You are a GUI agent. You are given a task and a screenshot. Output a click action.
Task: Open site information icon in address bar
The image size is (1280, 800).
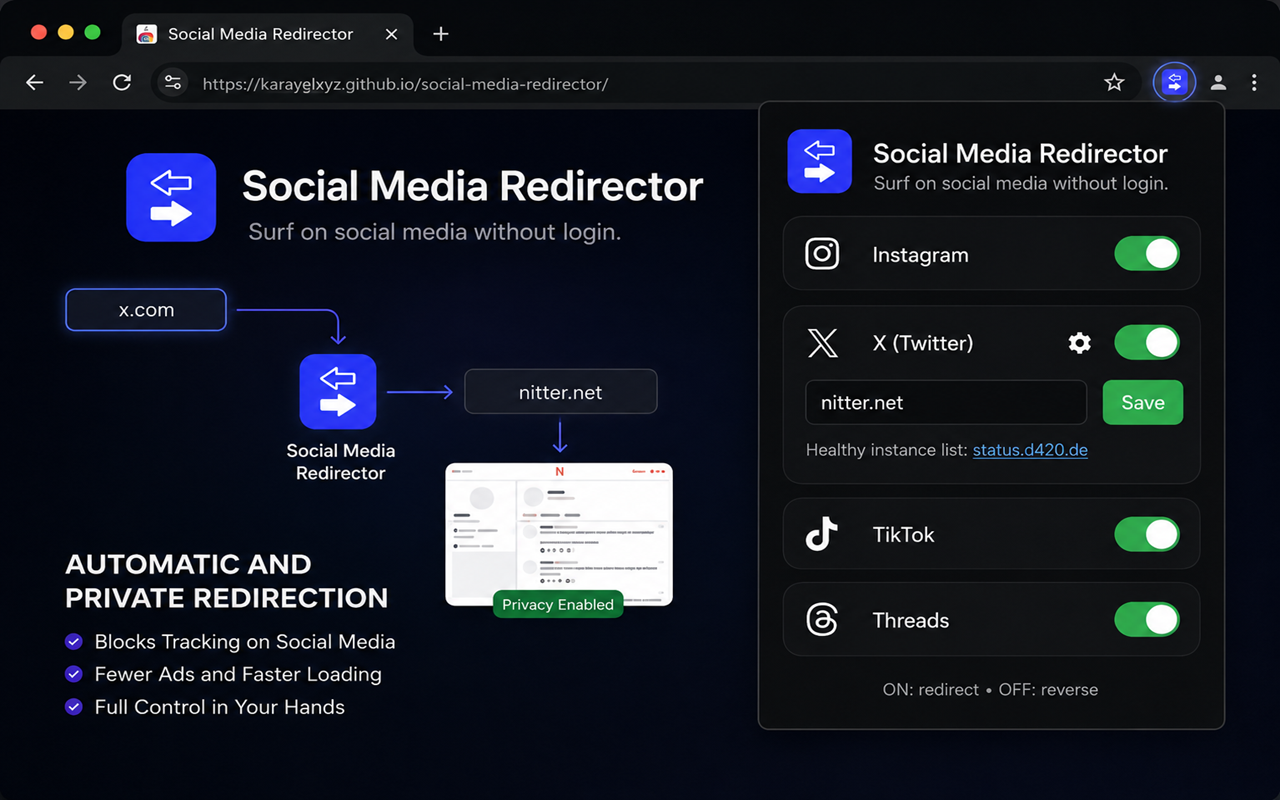[173, 83]
